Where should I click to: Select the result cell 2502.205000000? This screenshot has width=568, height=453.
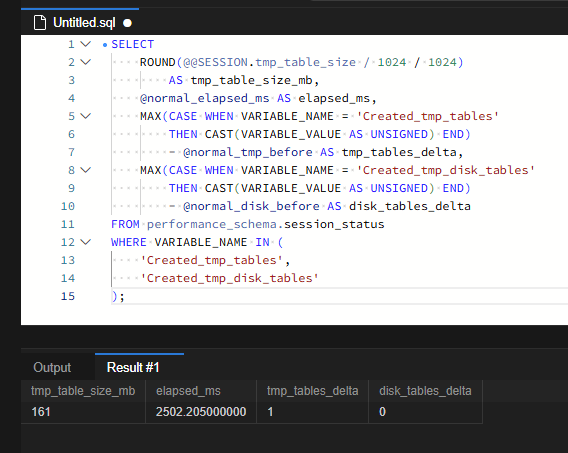pos(201,412)
